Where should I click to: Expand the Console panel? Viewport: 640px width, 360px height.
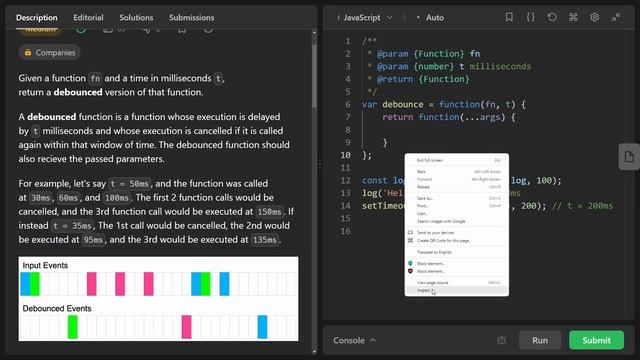tap(354, 340)
